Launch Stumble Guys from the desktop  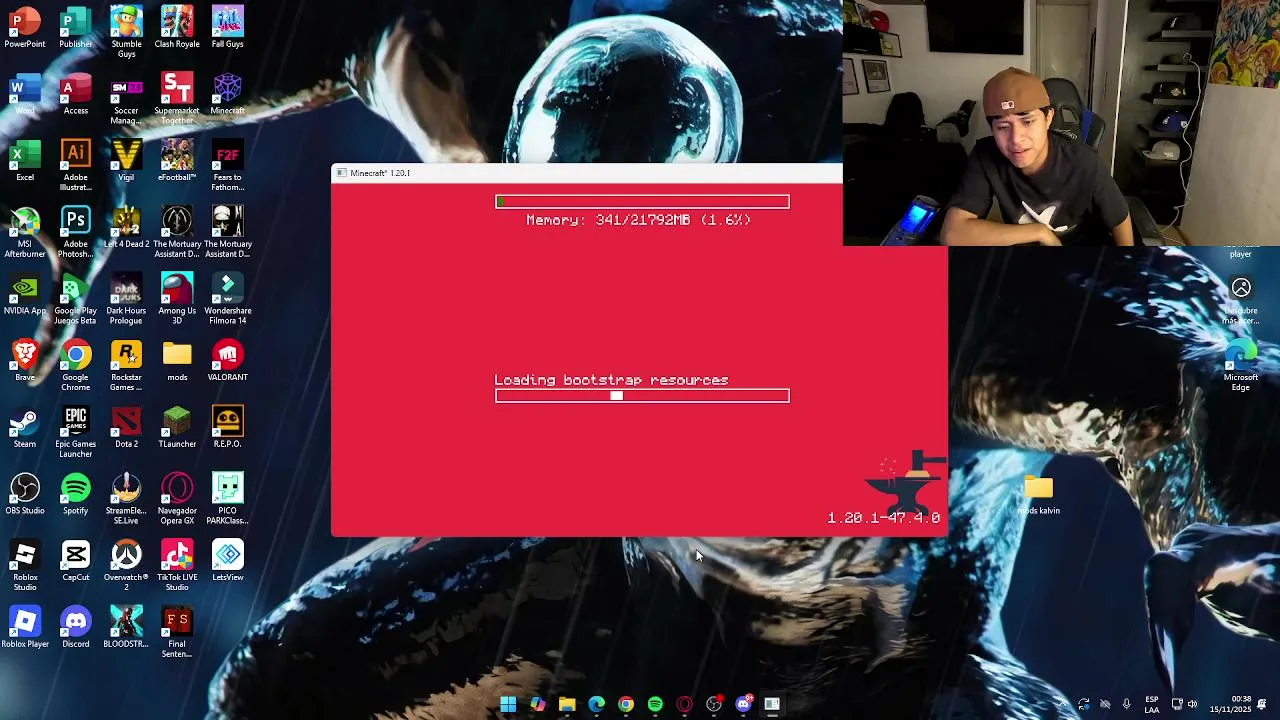pos(126,31)
